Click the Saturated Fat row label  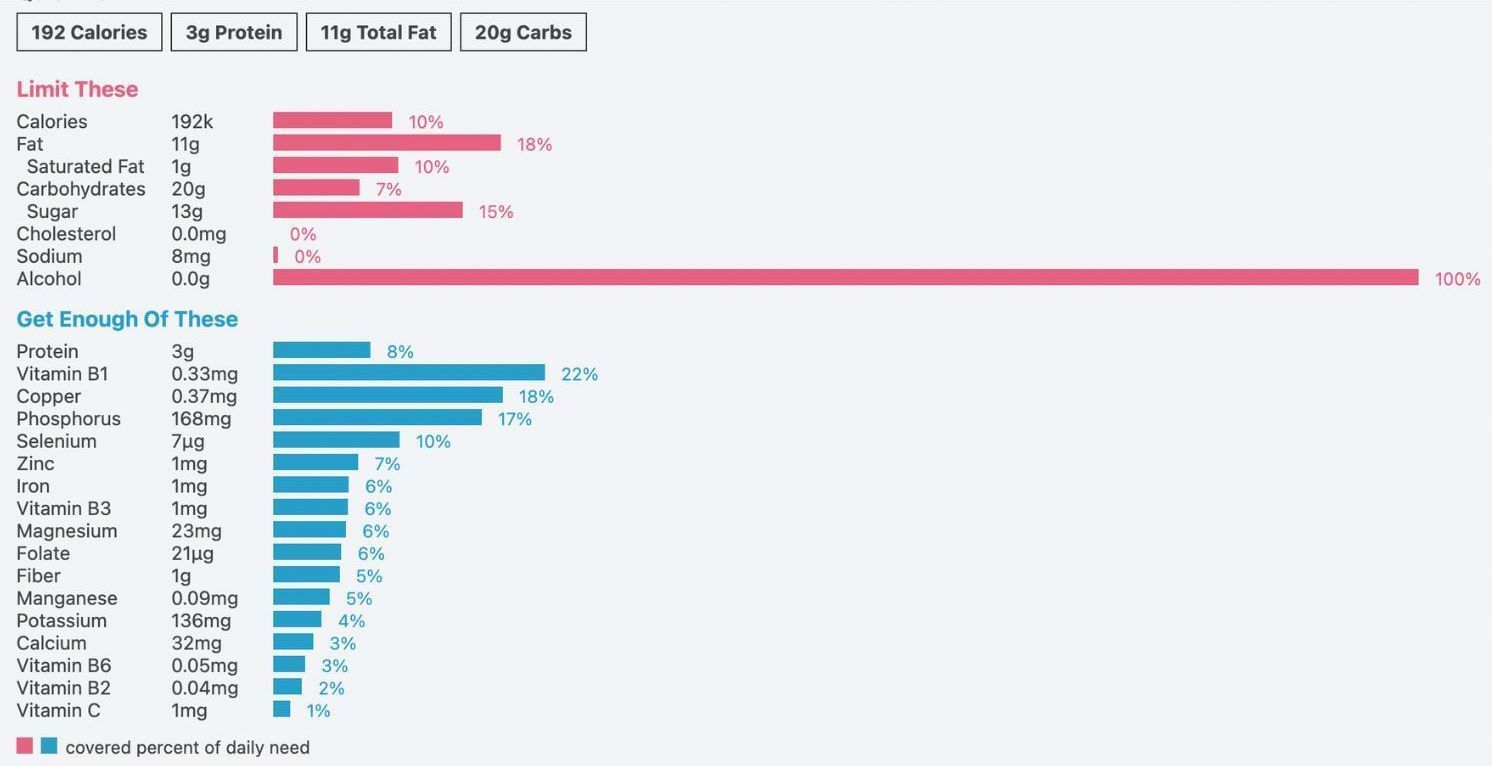point(85,166)
